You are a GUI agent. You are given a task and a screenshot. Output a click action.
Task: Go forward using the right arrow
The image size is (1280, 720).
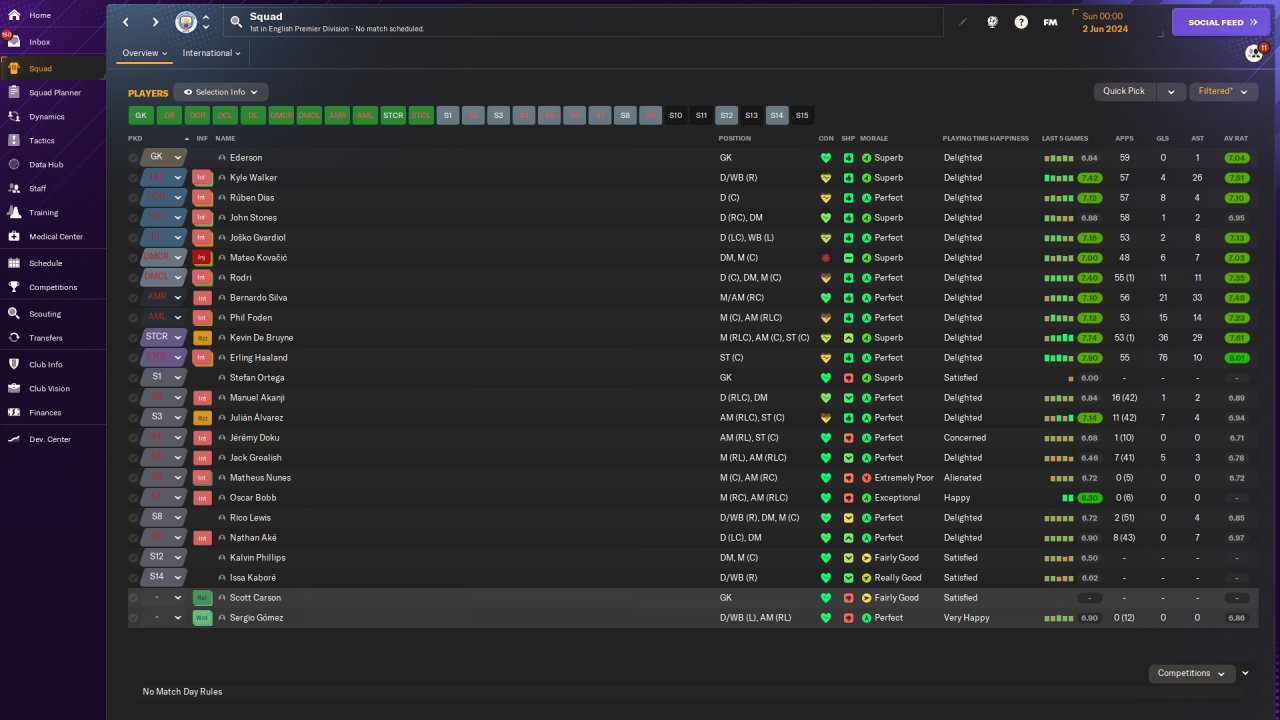pyautogui.click(x=155, y=22)
